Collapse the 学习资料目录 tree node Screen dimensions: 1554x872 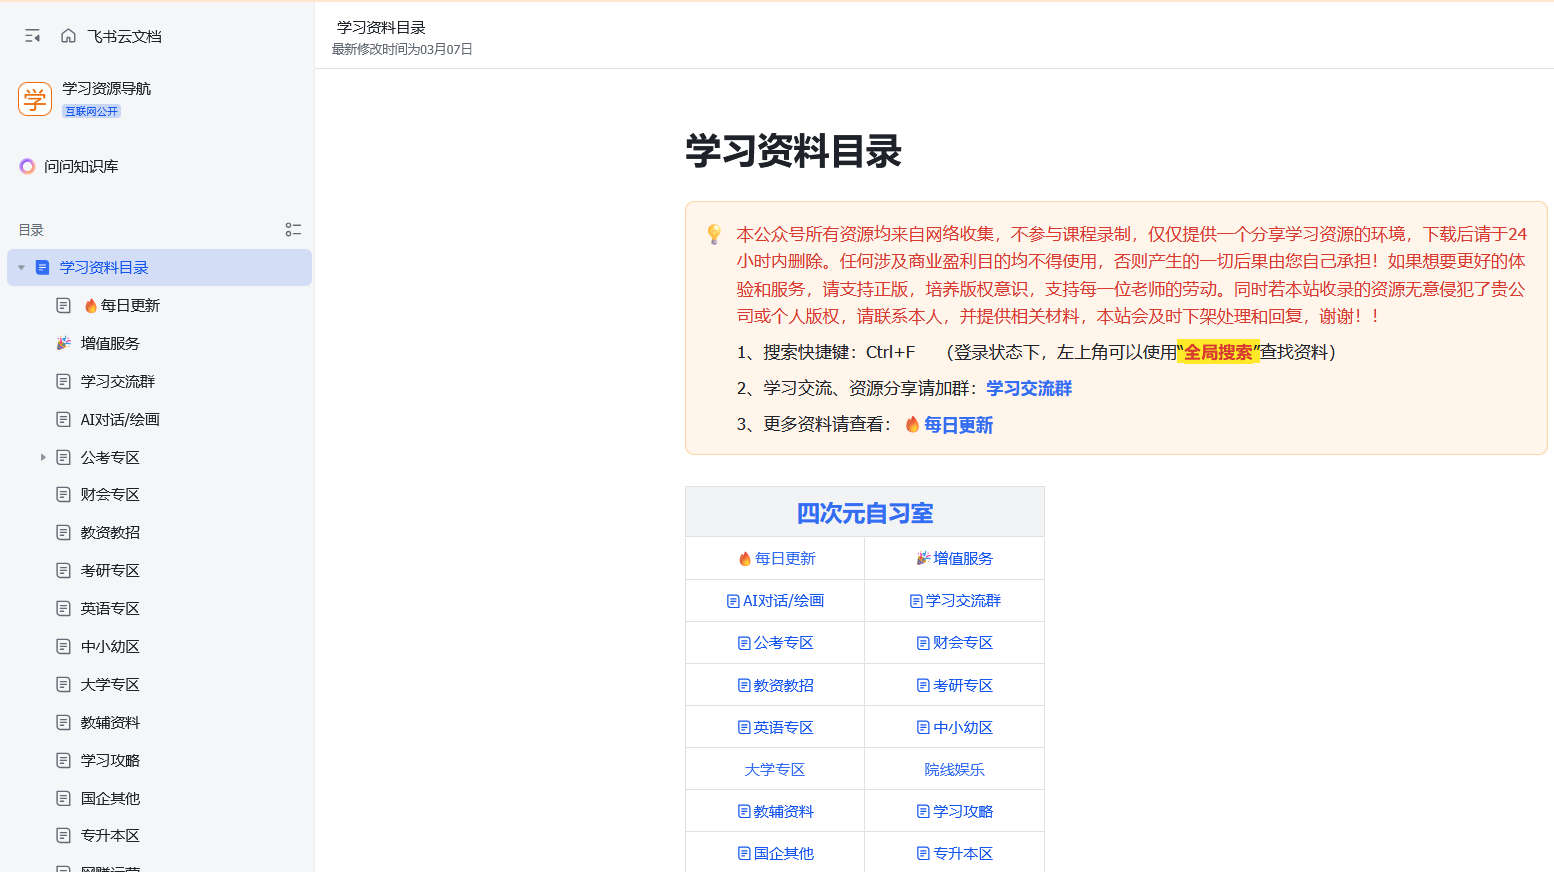[x=21, y=268]
